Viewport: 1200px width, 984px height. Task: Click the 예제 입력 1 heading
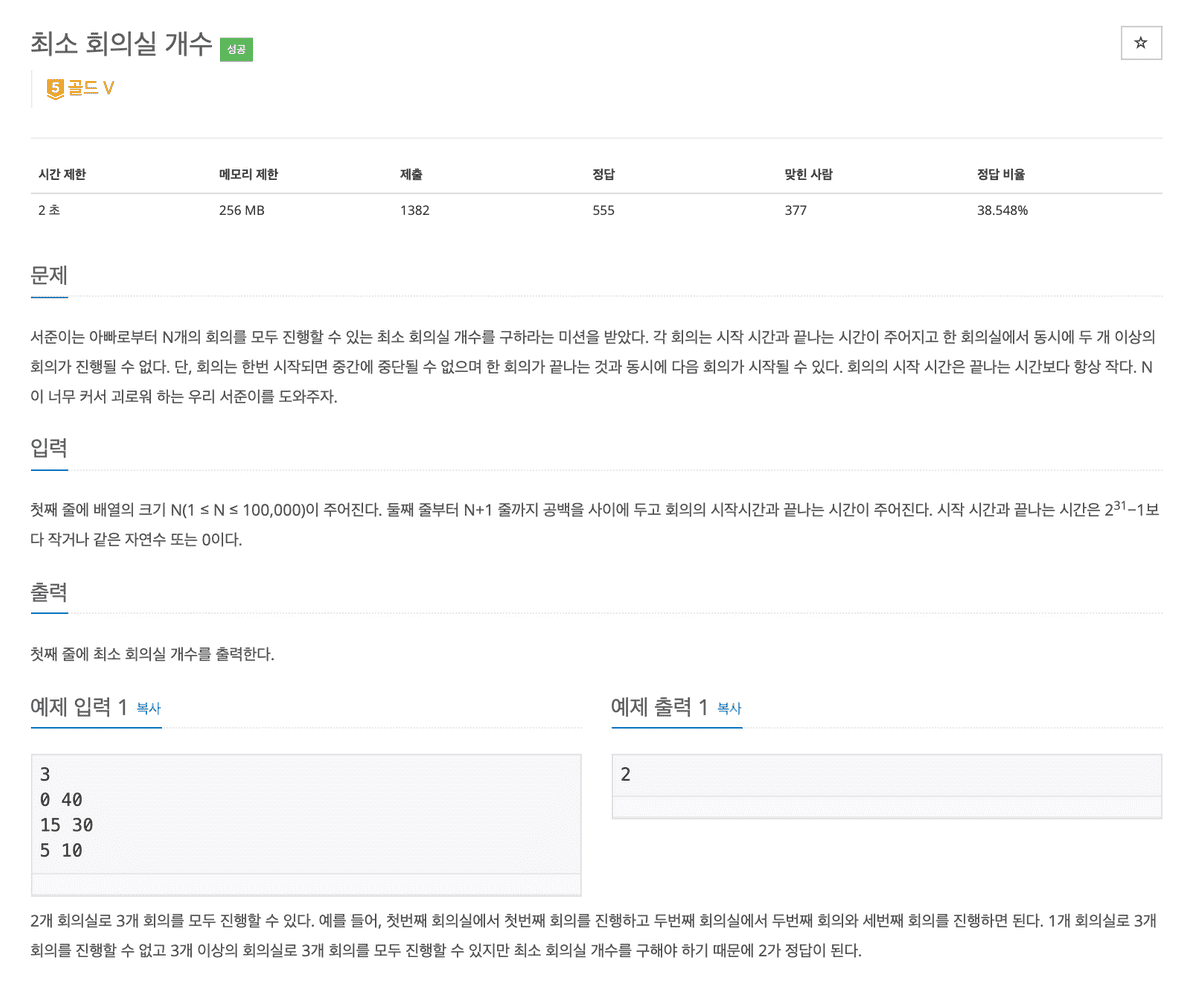(79, 707)
